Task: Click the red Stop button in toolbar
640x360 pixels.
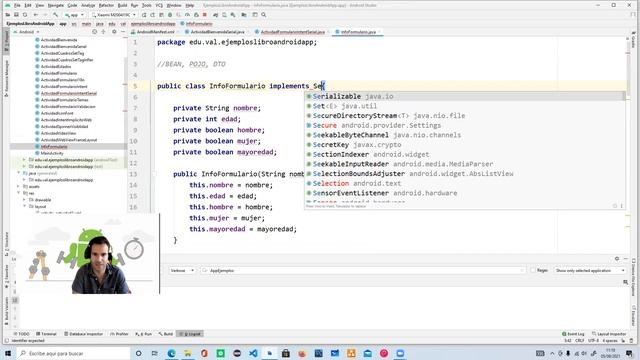Action: click(x=205, y=15)
